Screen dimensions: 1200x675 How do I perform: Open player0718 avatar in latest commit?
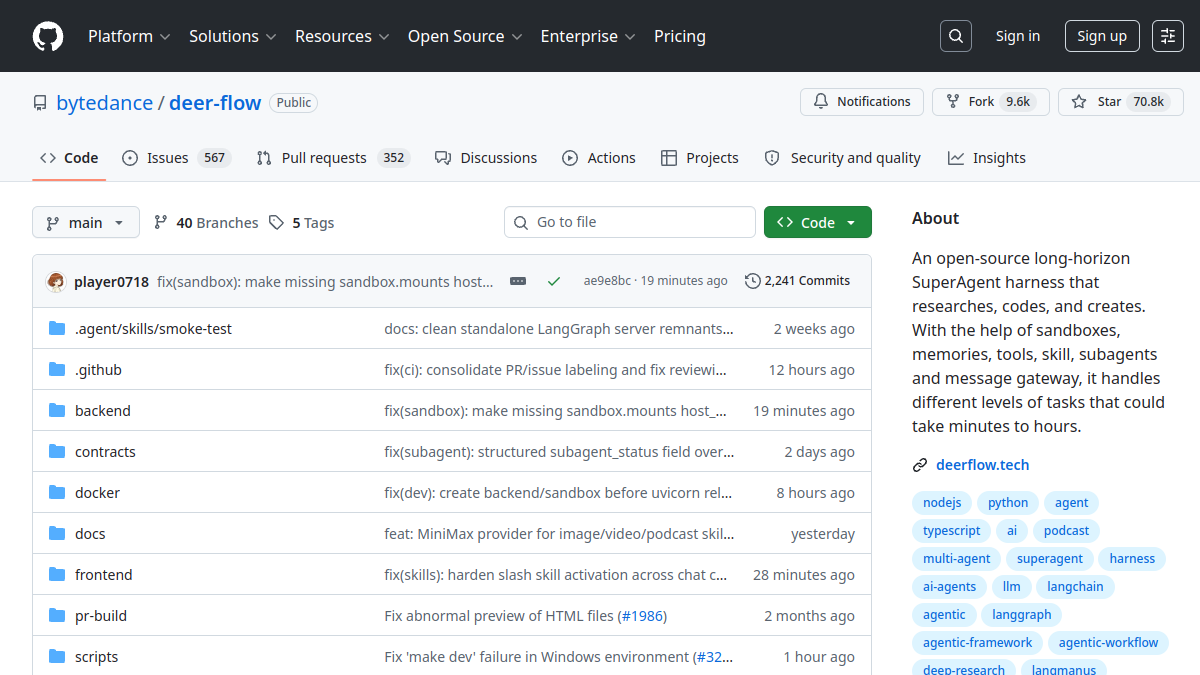[56, 282]
